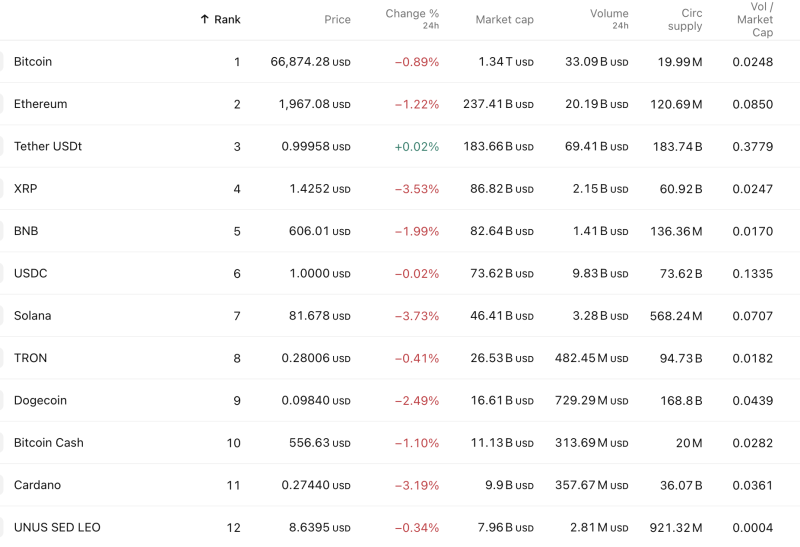Image resolution: width=800 pixels, height=547 pixels.
Task: Click UNUS SED LEO volume 2.81 M USD
Action: (x=599, y=528)
